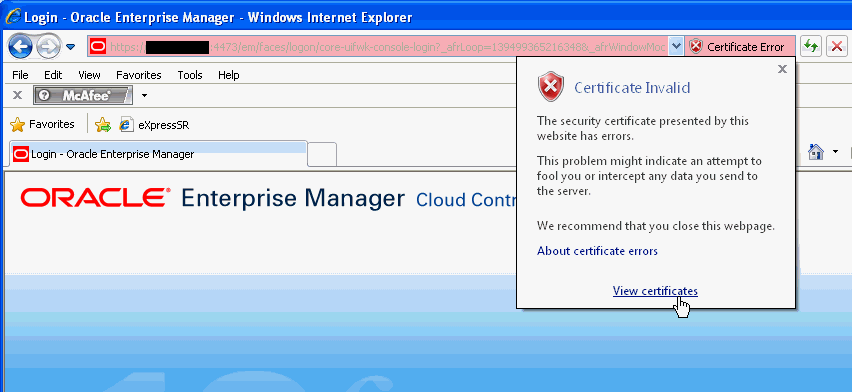Open the Favorites menu
852x392 pixels.
tap(139, 75)
